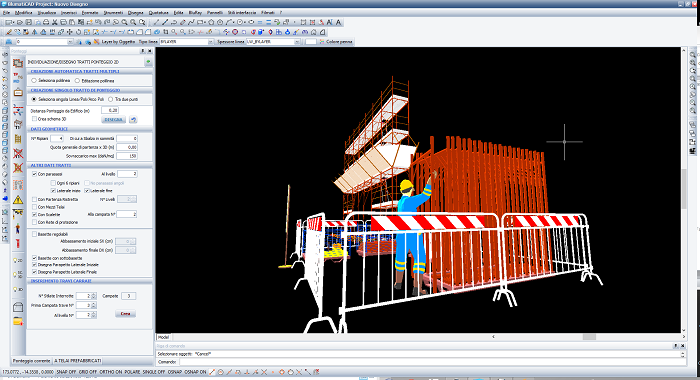The width and height of the screenshot is (700, 380).
Task: Click the undo arrow next to DISEGNA
Action: 133,120
